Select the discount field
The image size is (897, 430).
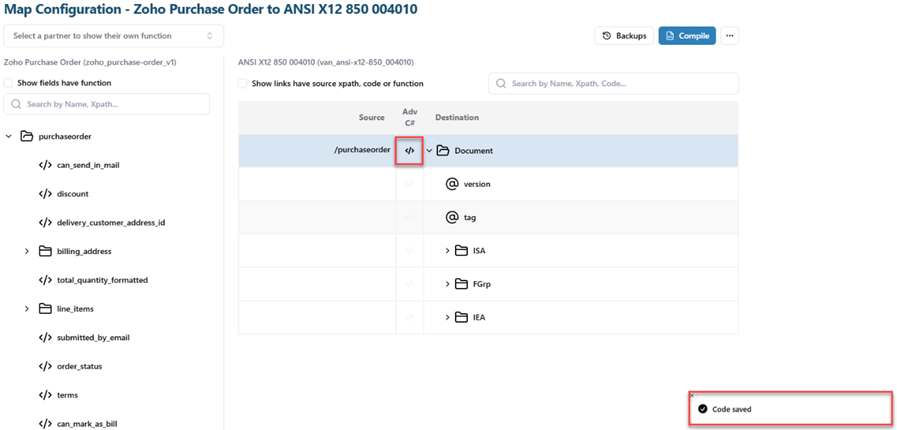[x=73, y=194]
